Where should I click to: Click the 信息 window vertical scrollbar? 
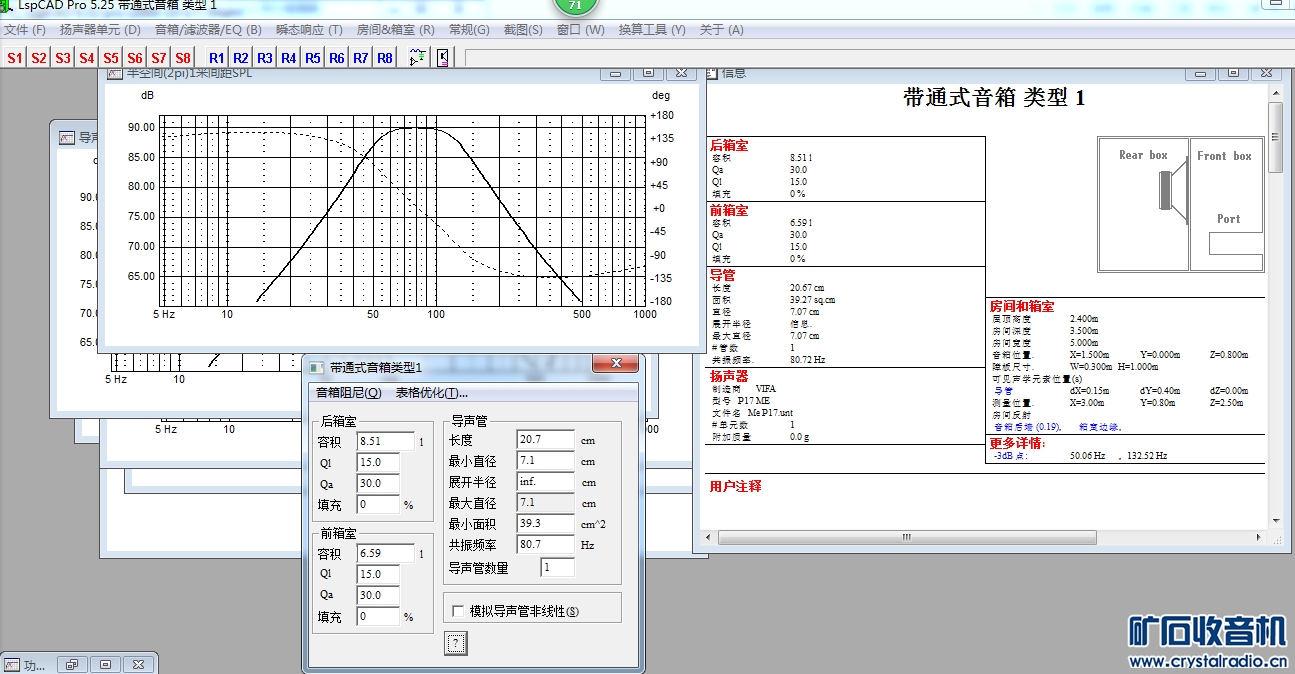point(1275,307)
